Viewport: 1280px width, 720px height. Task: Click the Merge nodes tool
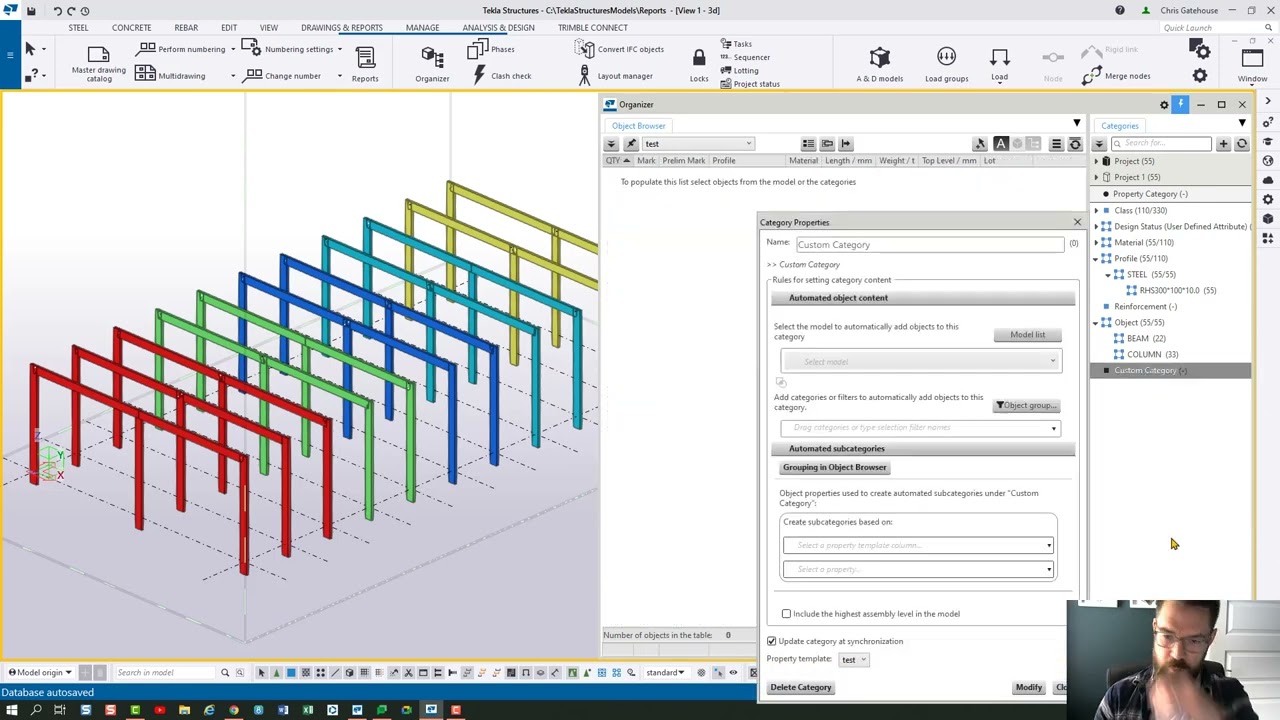tap(1116, 75)
